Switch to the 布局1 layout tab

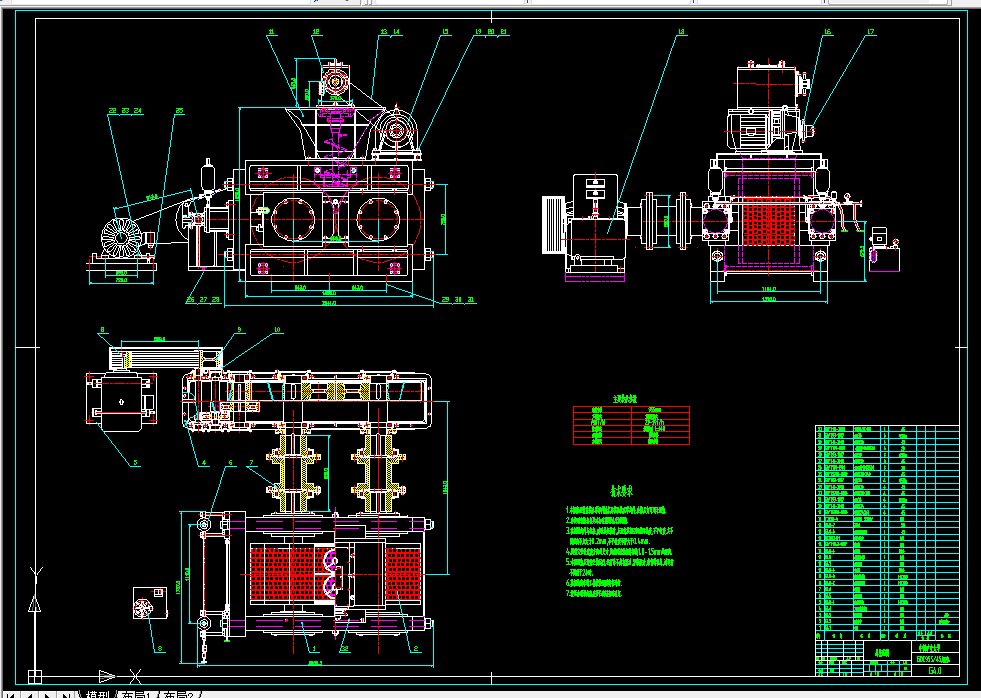pyautogui.click(x=136, y=695)
